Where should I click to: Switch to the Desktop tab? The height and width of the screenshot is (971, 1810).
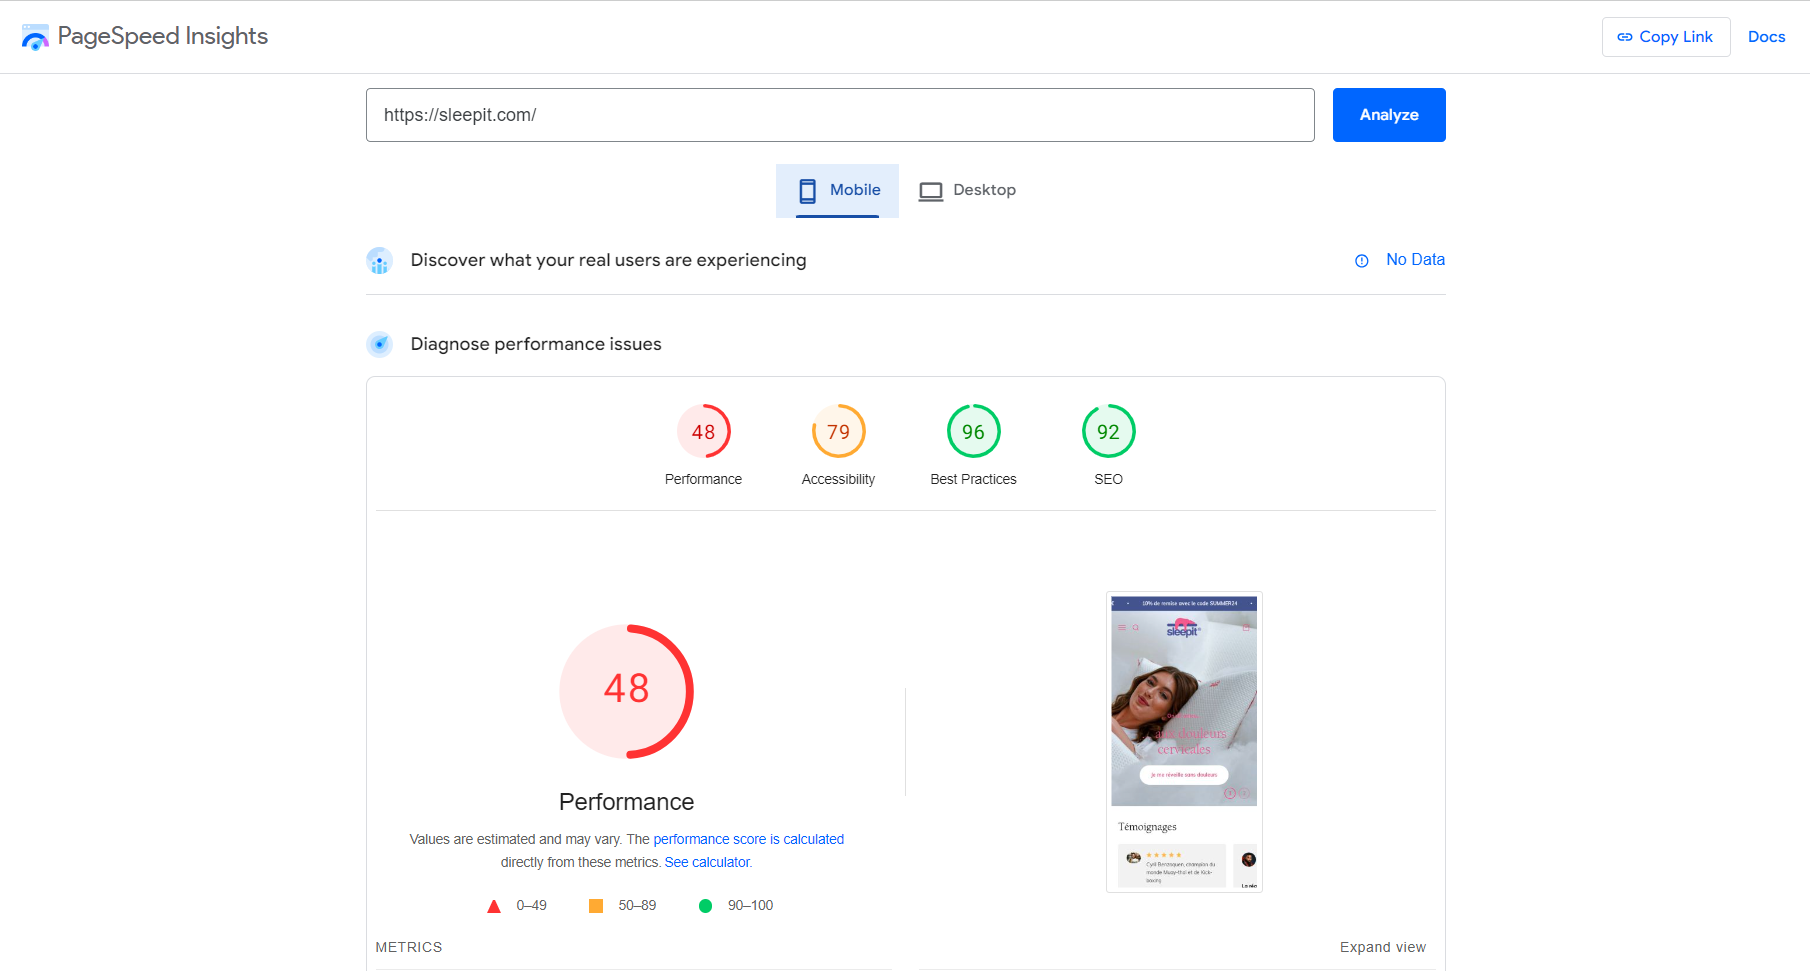point(967,190)
